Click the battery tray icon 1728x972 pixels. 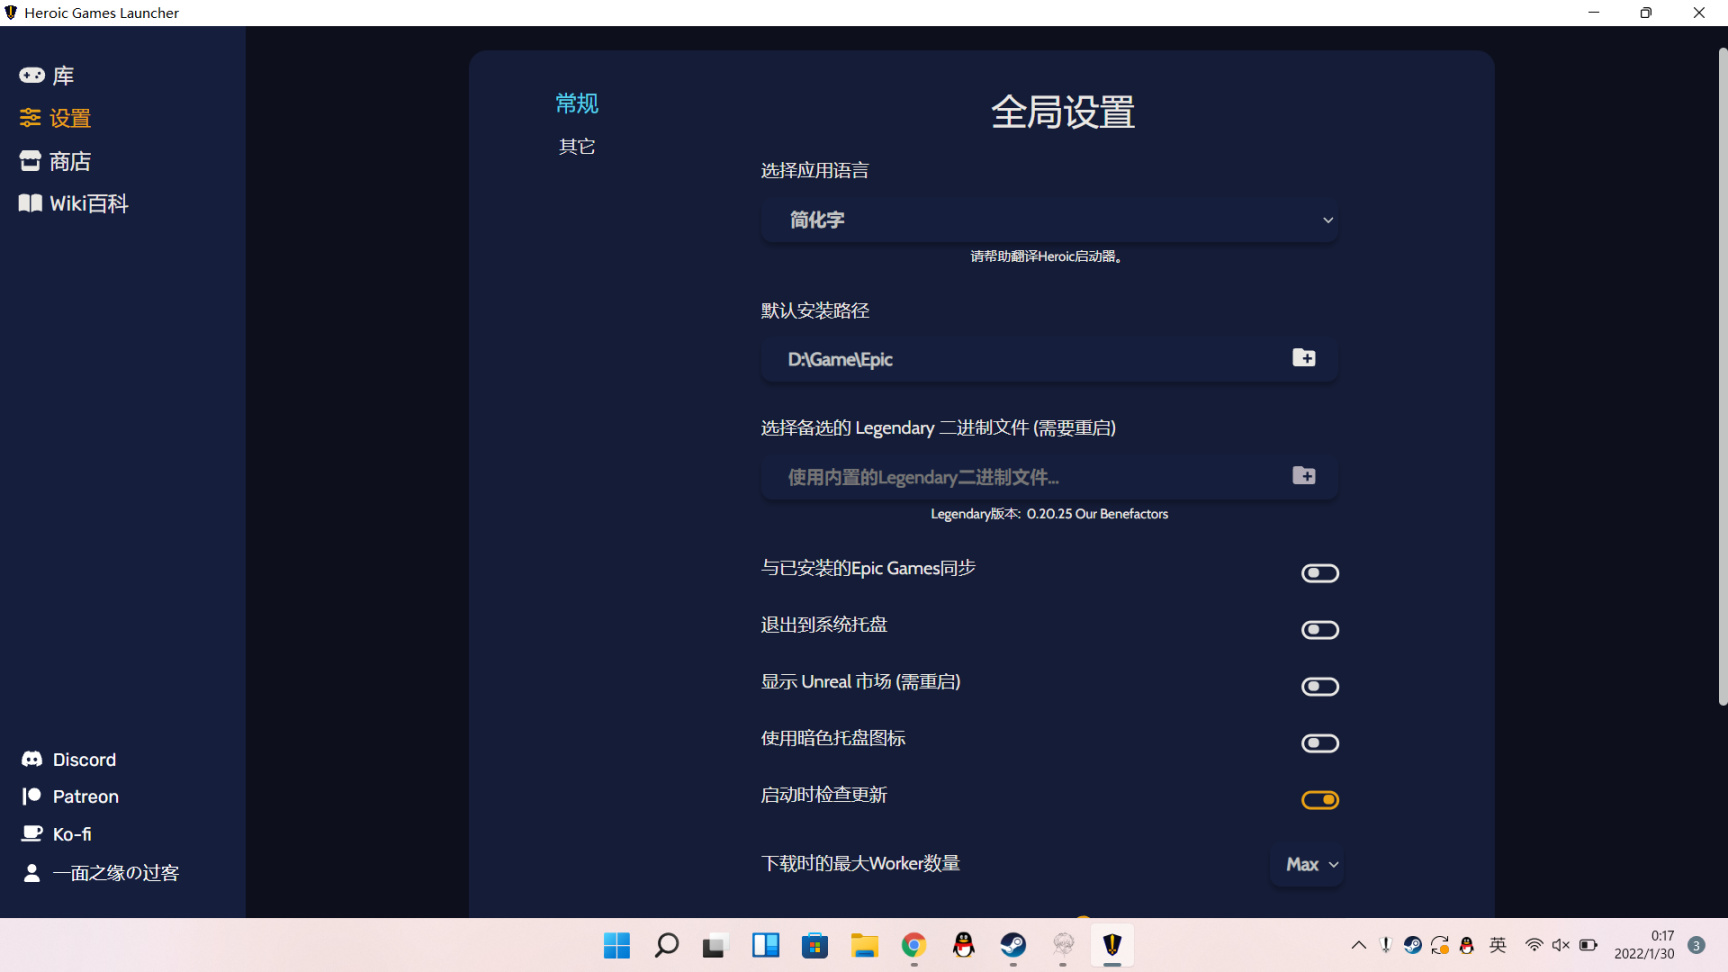click(1588, 945)
